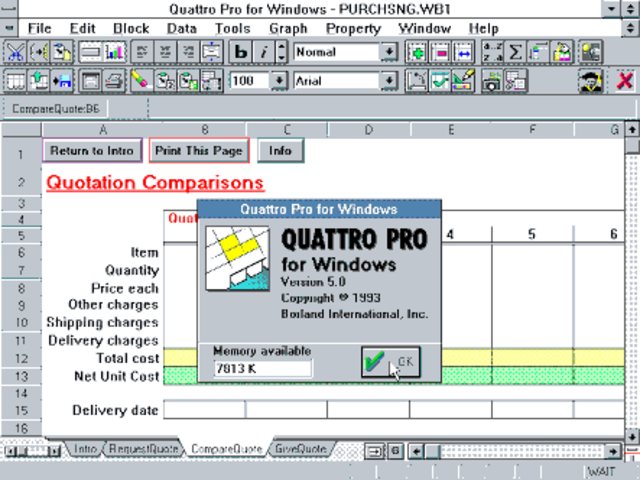The height and width of the screenshot is (480, 640).
Task: Open the Normal style dropdown arrow
Action: coord(389,52)
